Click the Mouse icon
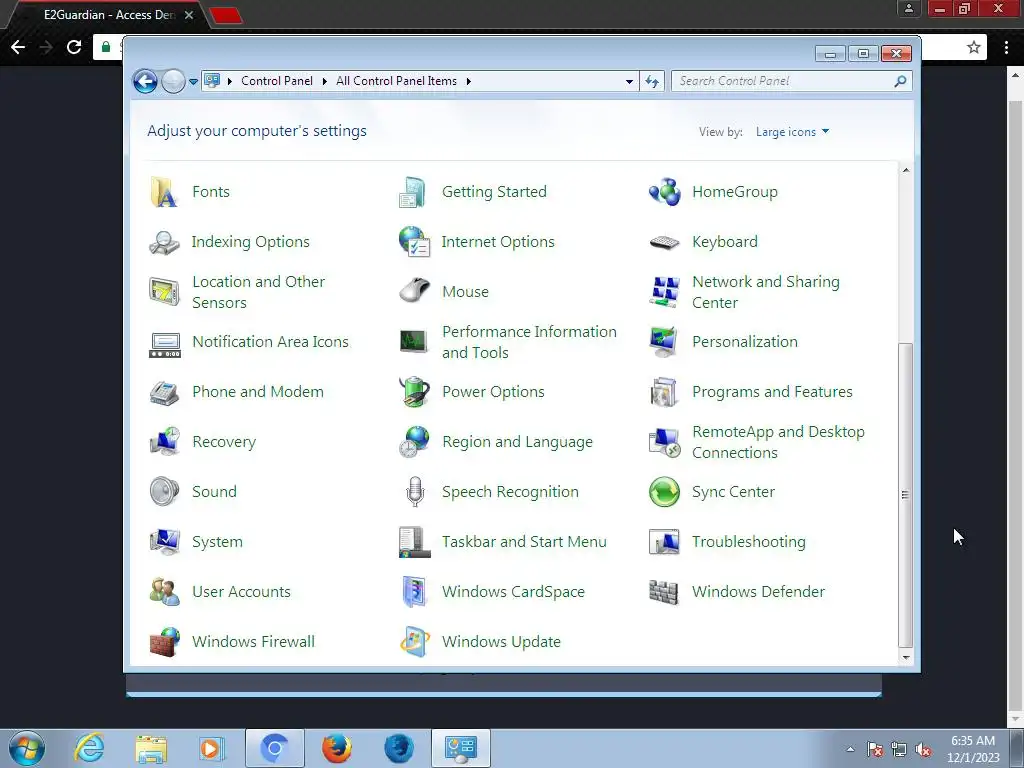The width and height of the screenshot is (1024, 768). [414, 291]
